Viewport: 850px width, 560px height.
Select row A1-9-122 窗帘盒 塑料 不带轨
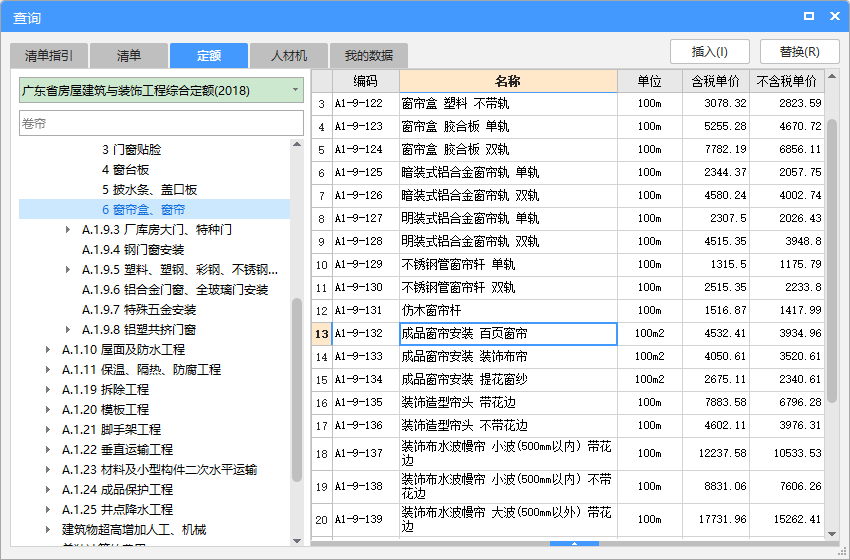pyautogui.click(x=568, y=104)
